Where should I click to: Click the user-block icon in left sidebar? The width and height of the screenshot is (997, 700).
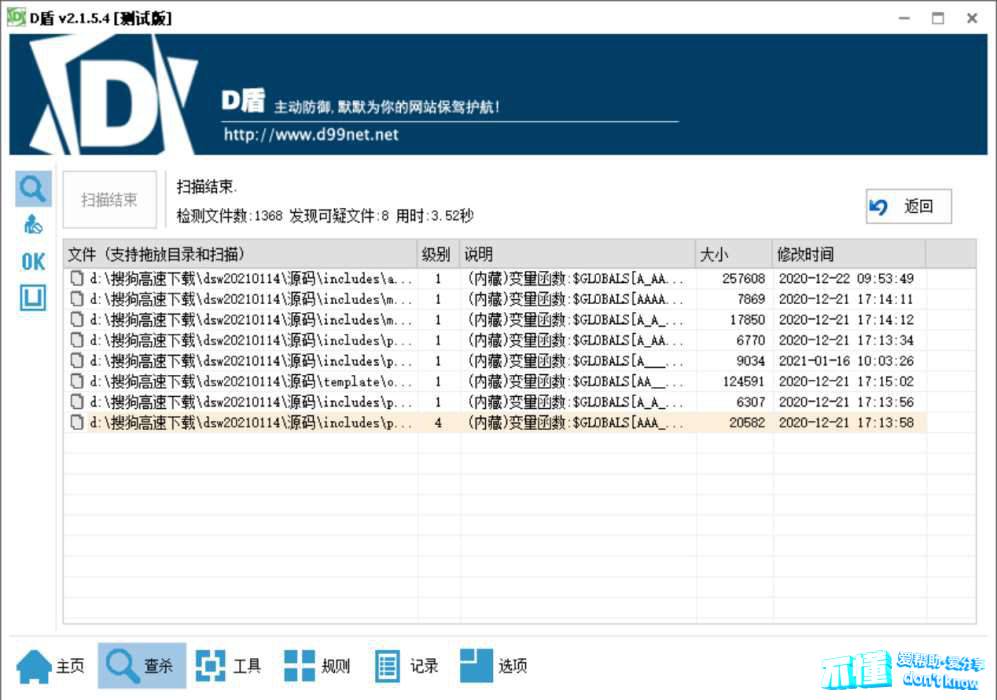(33, 224)
